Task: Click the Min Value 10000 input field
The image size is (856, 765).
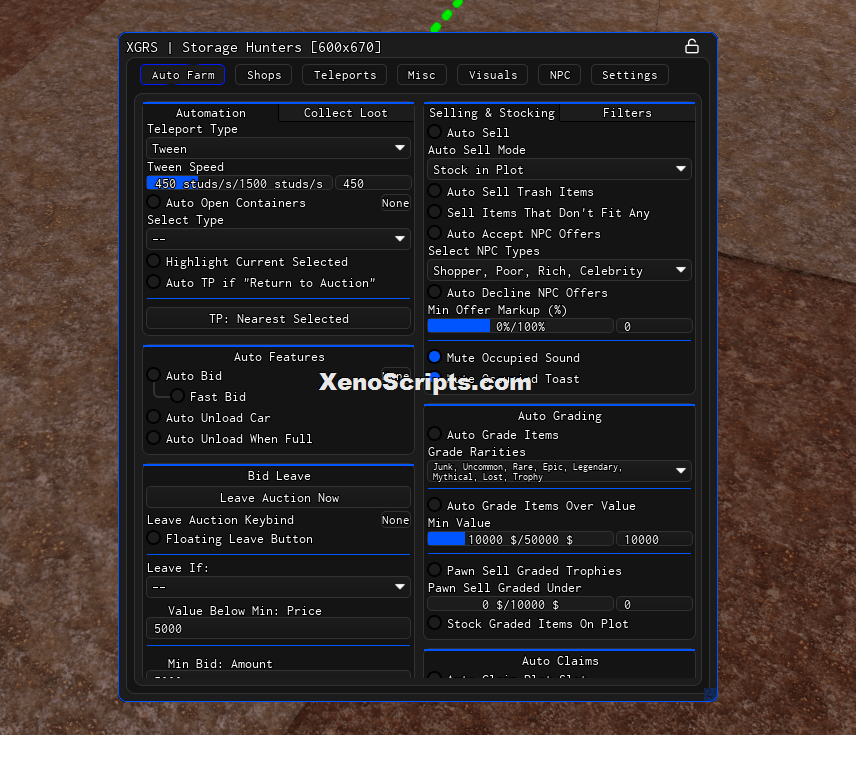Action: pyautogui.click(x=654, y=539)
